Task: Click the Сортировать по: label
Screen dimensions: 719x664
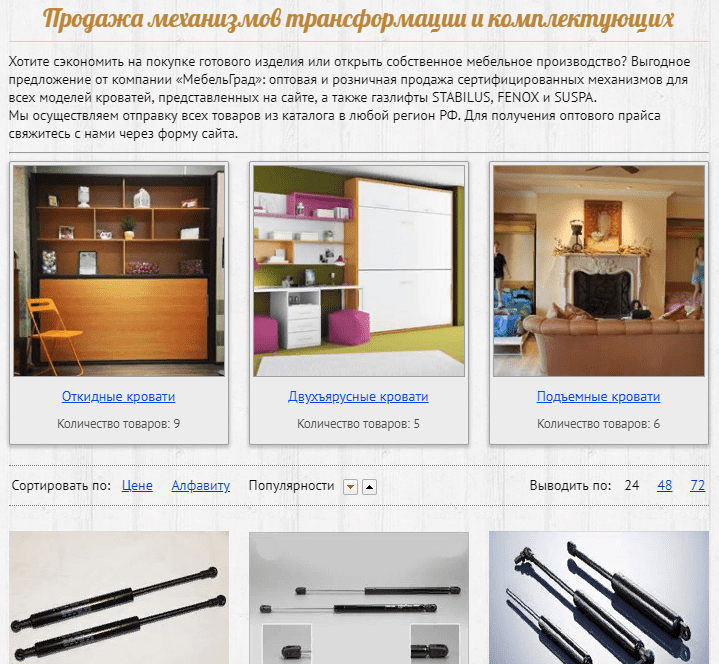Action: click(x=61, y=485)
